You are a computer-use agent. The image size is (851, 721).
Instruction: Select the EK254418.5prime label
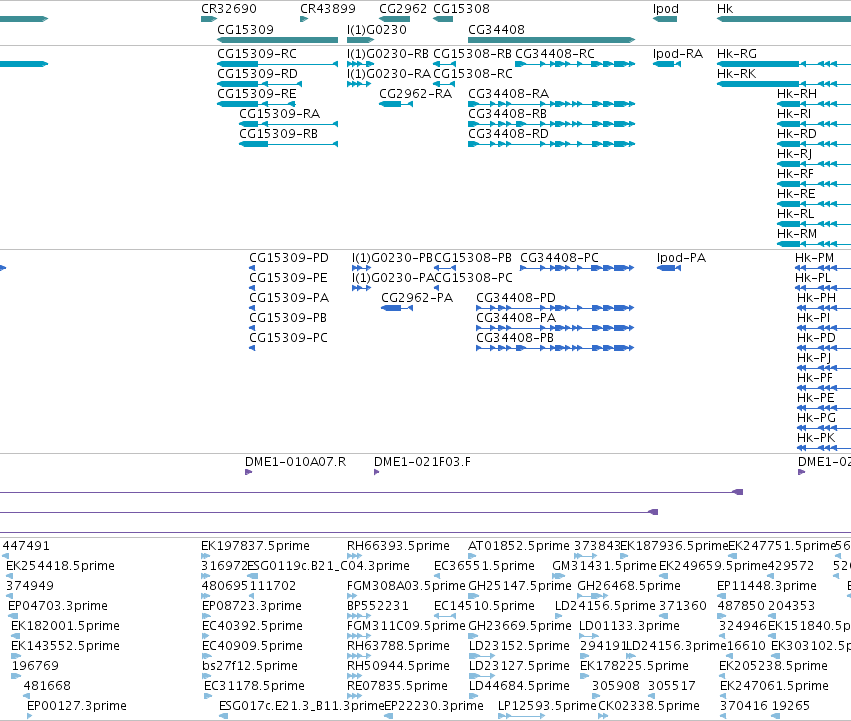[60, 566]
